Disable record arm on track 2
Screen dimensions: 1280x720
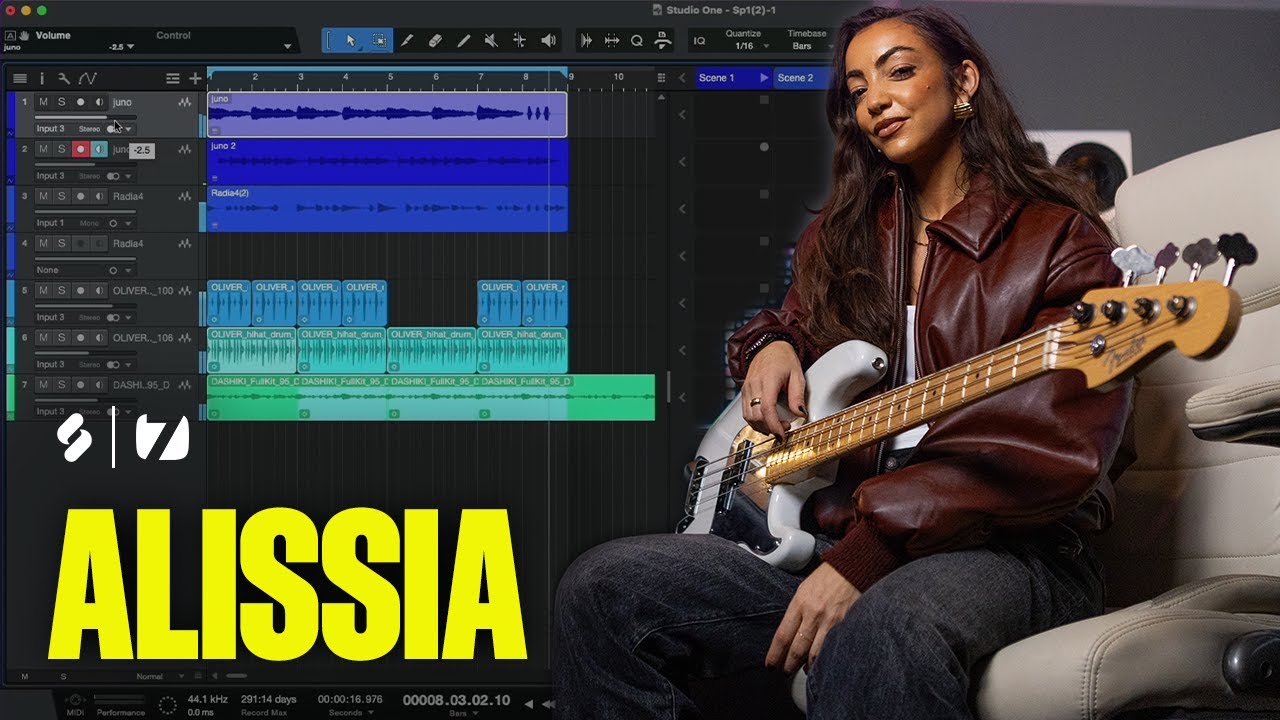click(x=80, y=149)
